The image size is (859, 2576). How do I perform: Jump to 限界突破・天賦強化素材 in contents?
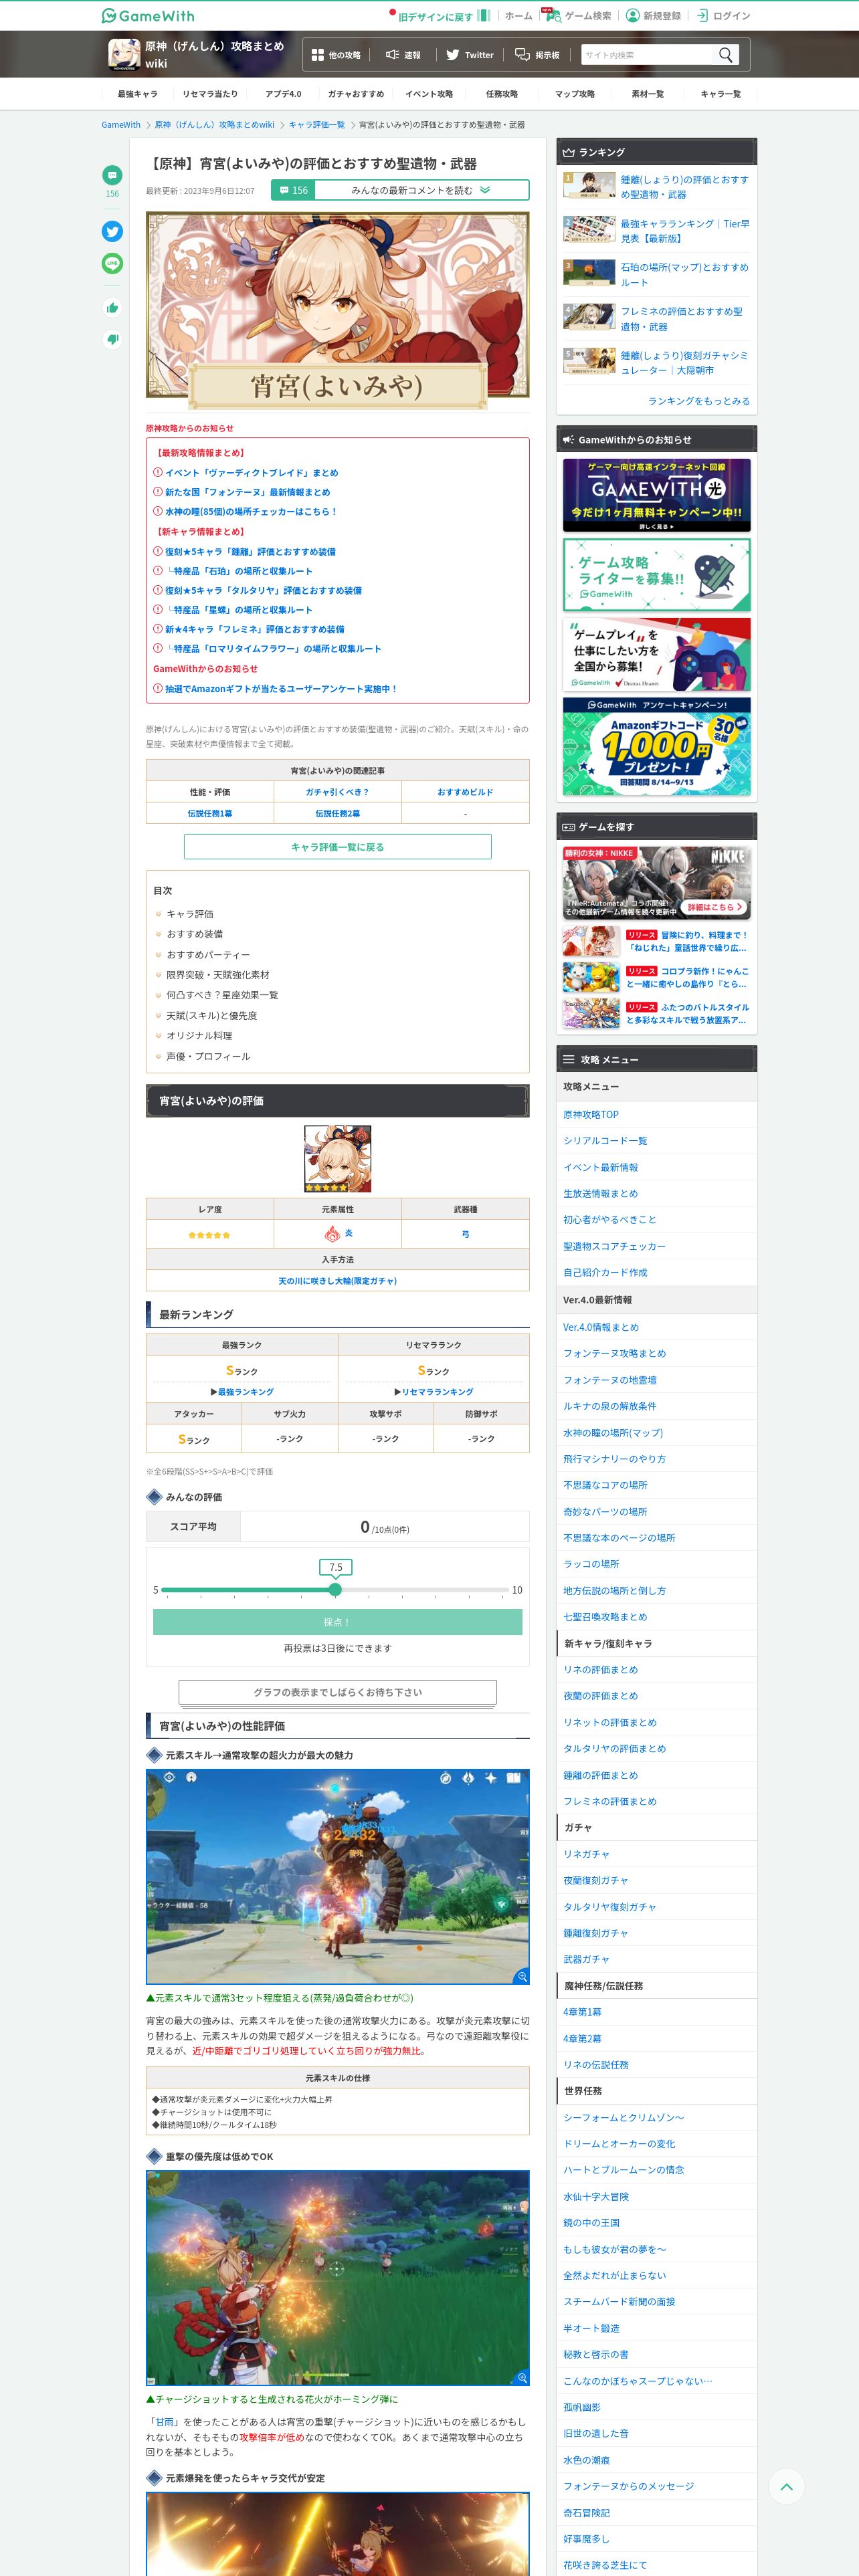[217, 975]
